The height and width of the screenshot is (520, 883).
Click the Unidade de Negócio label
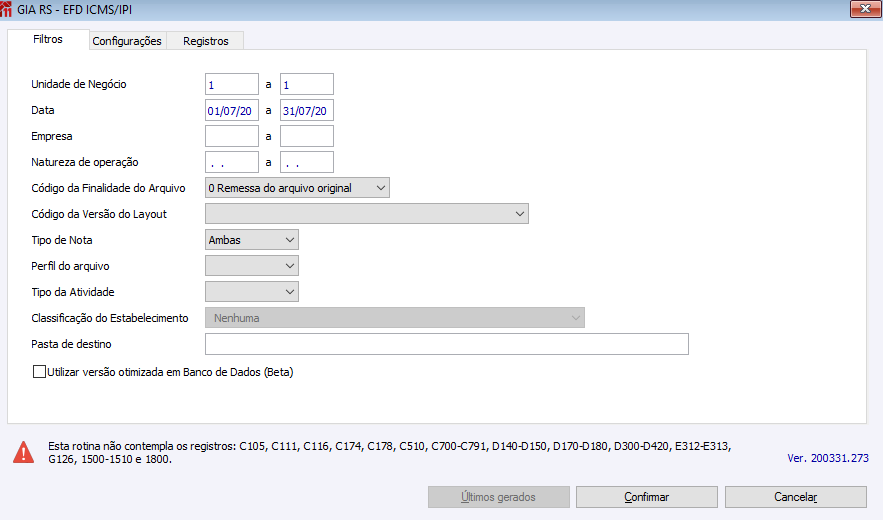(x=79, y=84)
